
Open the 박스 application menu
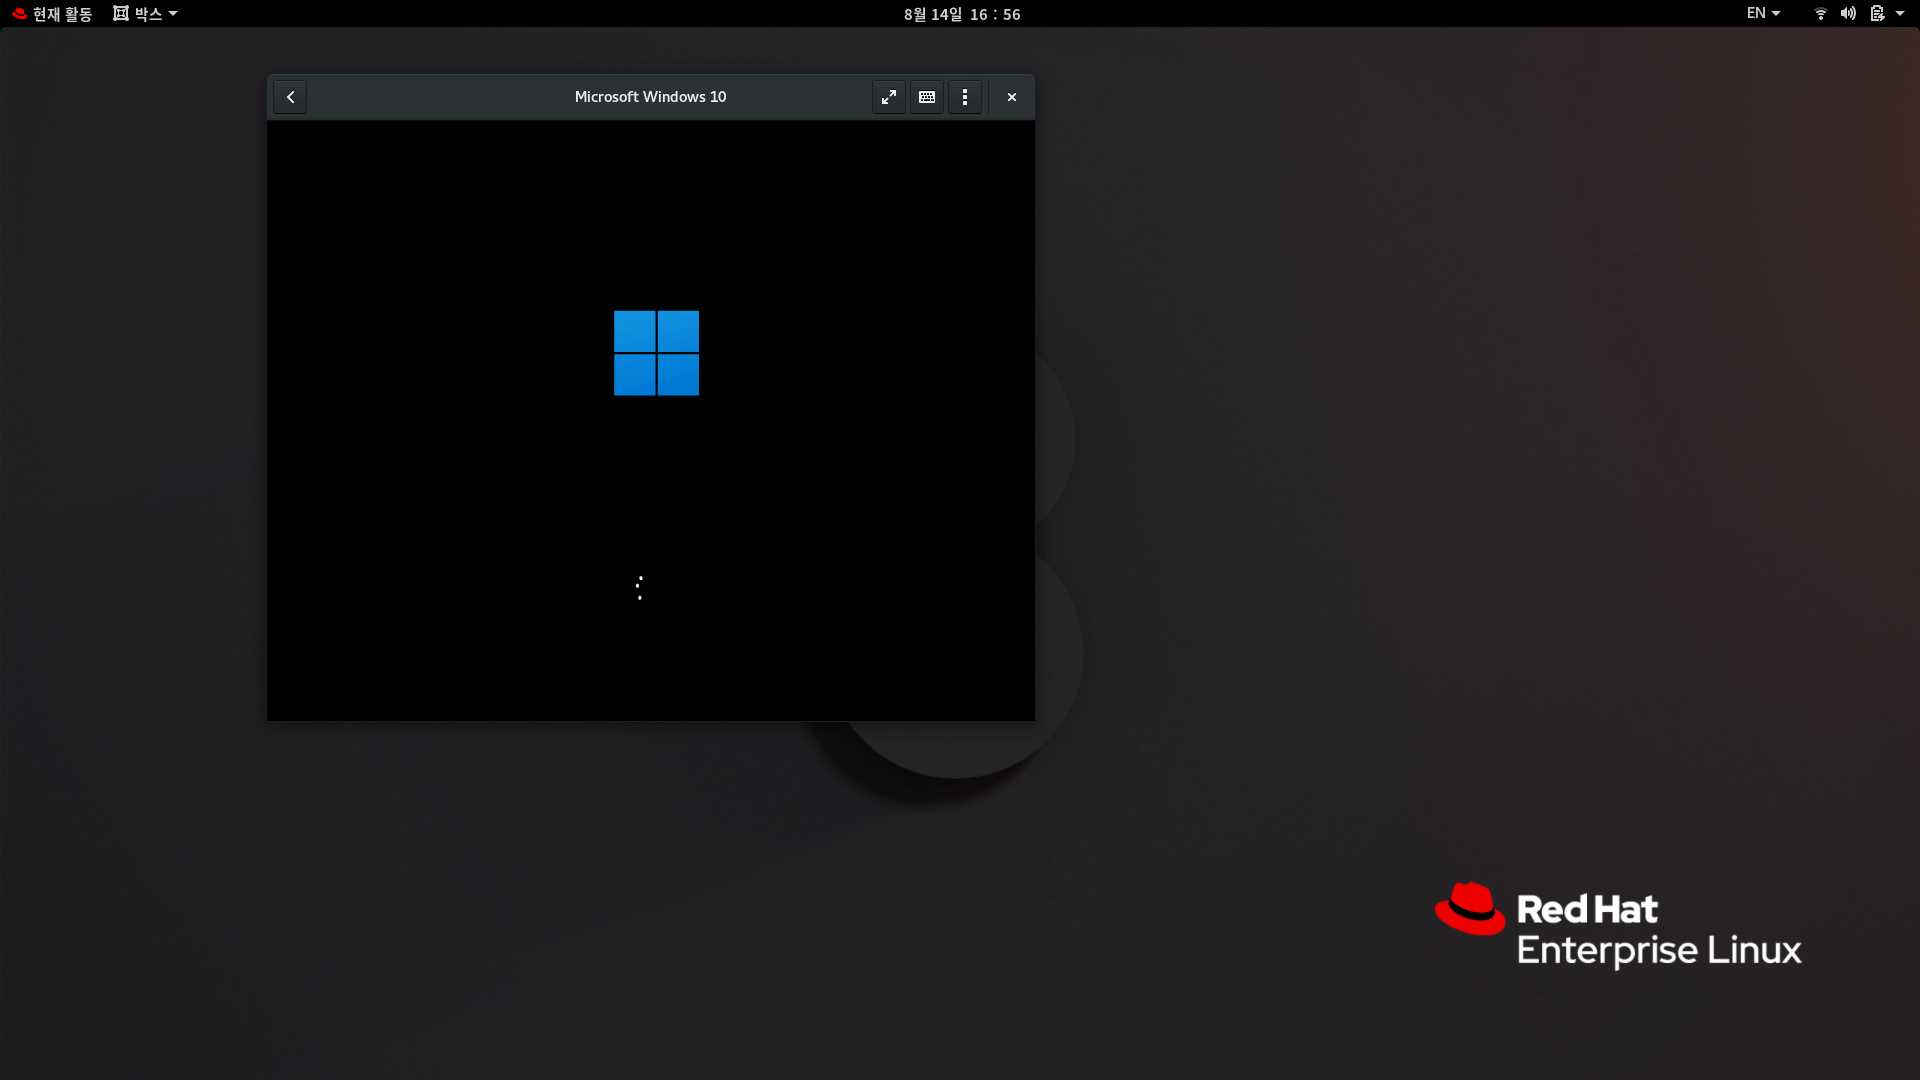click(145, 14)
